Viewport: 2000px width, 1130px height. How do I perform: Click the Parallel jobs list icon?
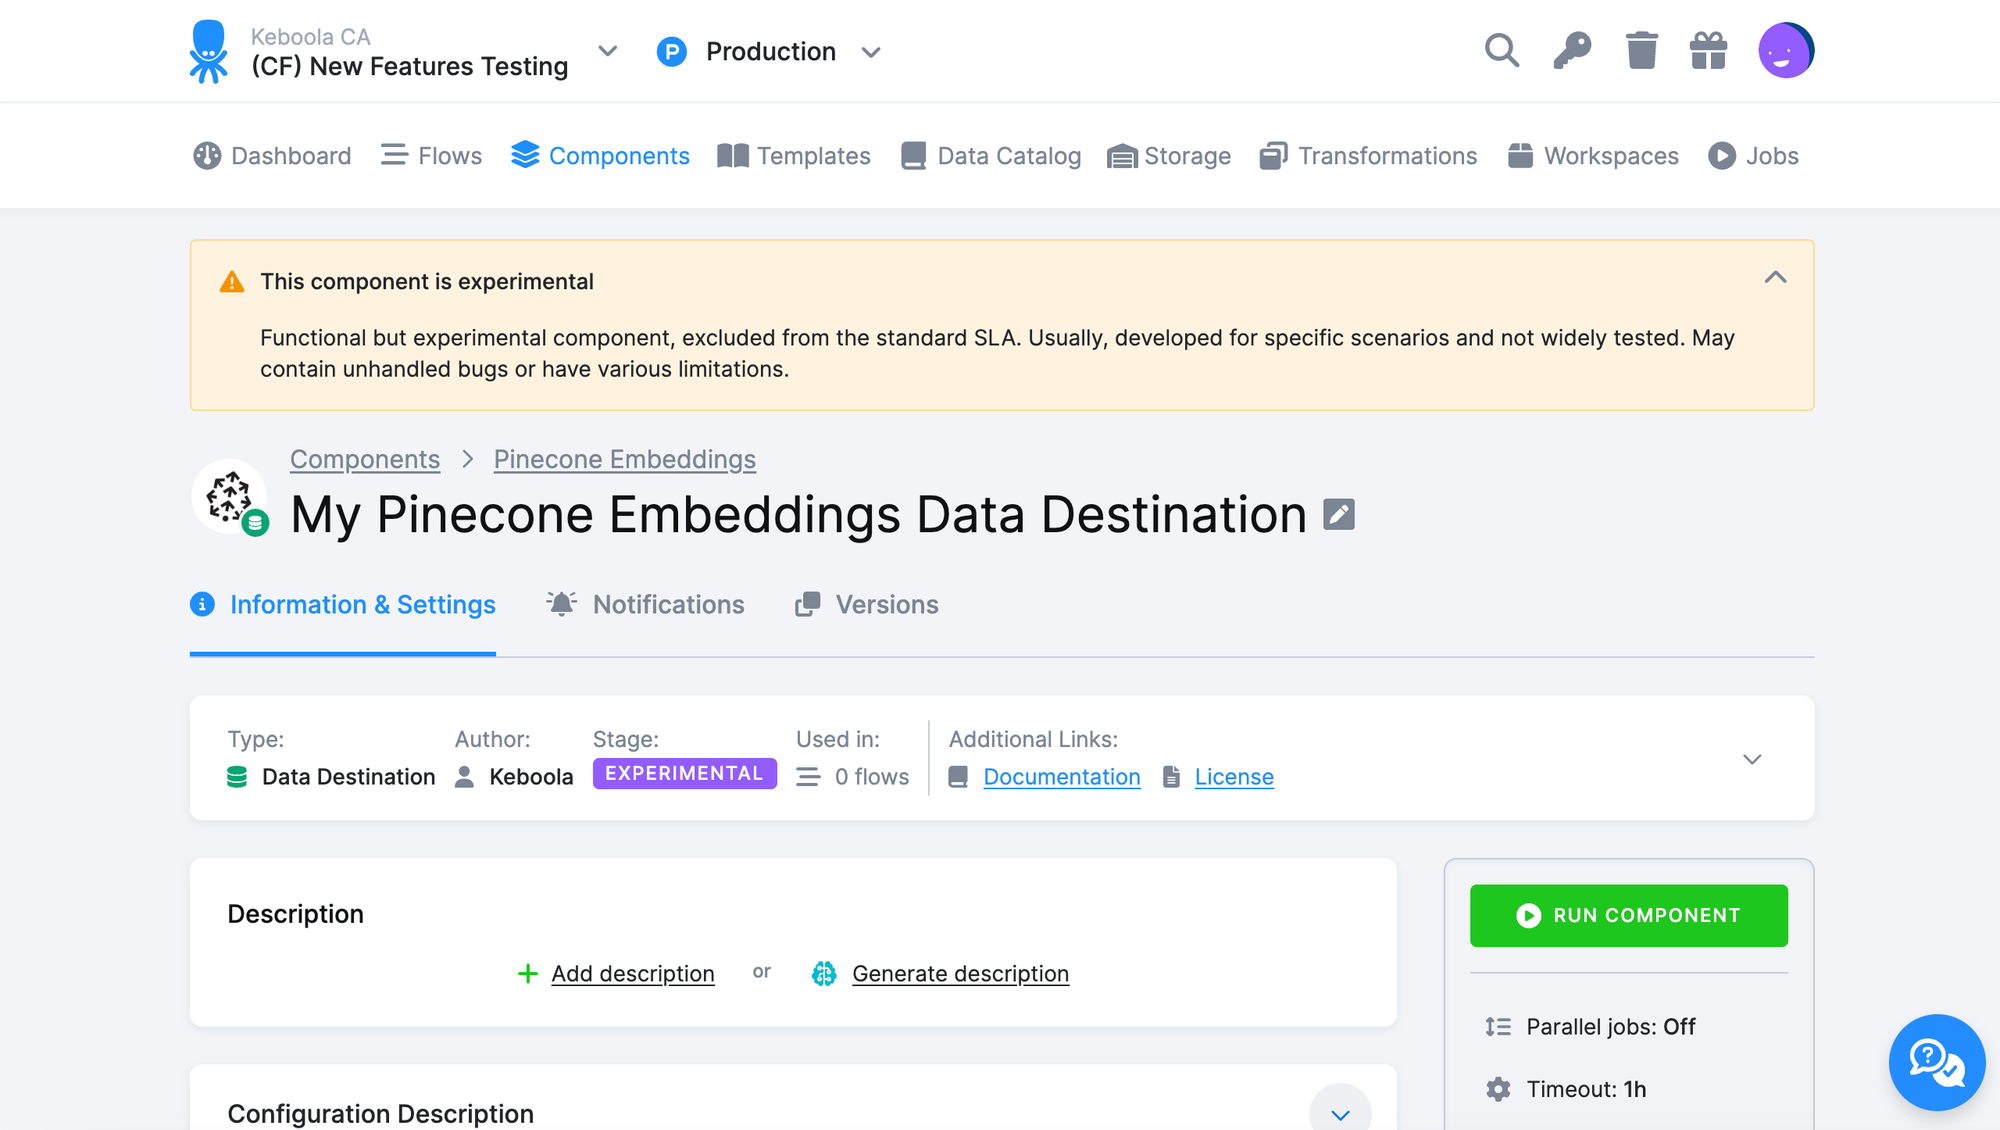tap(1498, 1027)
